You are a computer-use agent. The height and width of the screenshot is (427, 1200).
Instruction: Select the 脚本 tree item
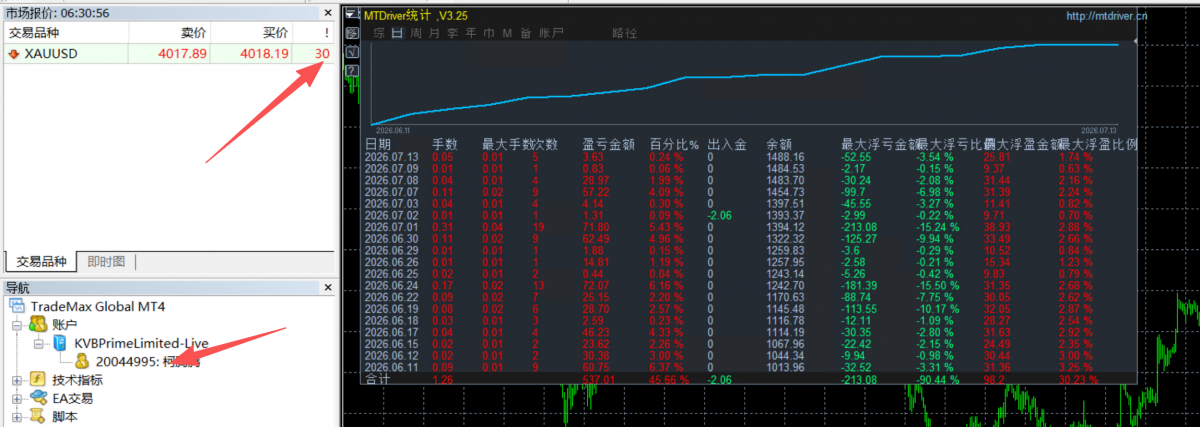65,416
